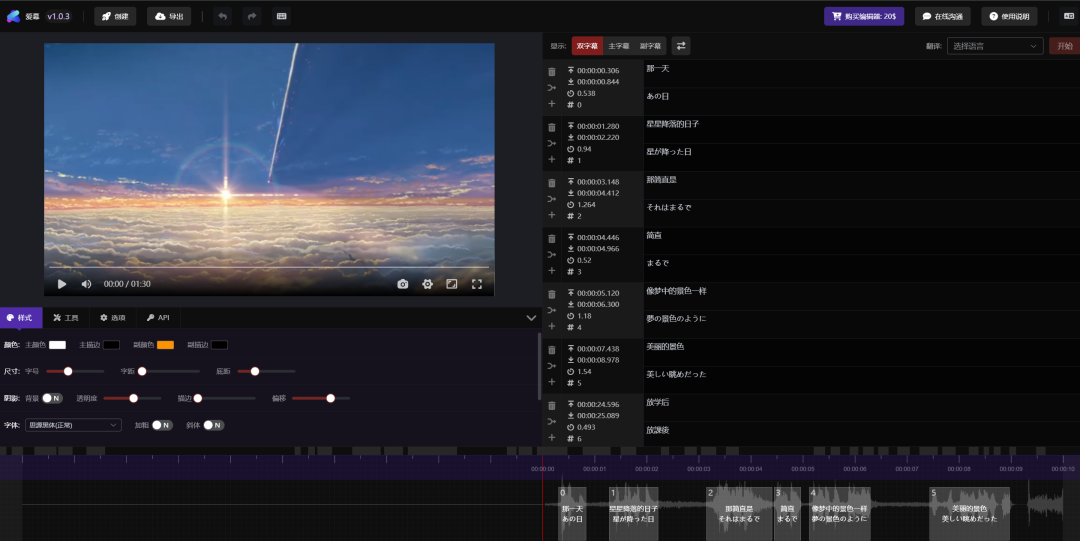Viewport: 1080px width, 541px height.
Task: Open the font dropdown 思源黑体(正常)
Action: (73, 425)
